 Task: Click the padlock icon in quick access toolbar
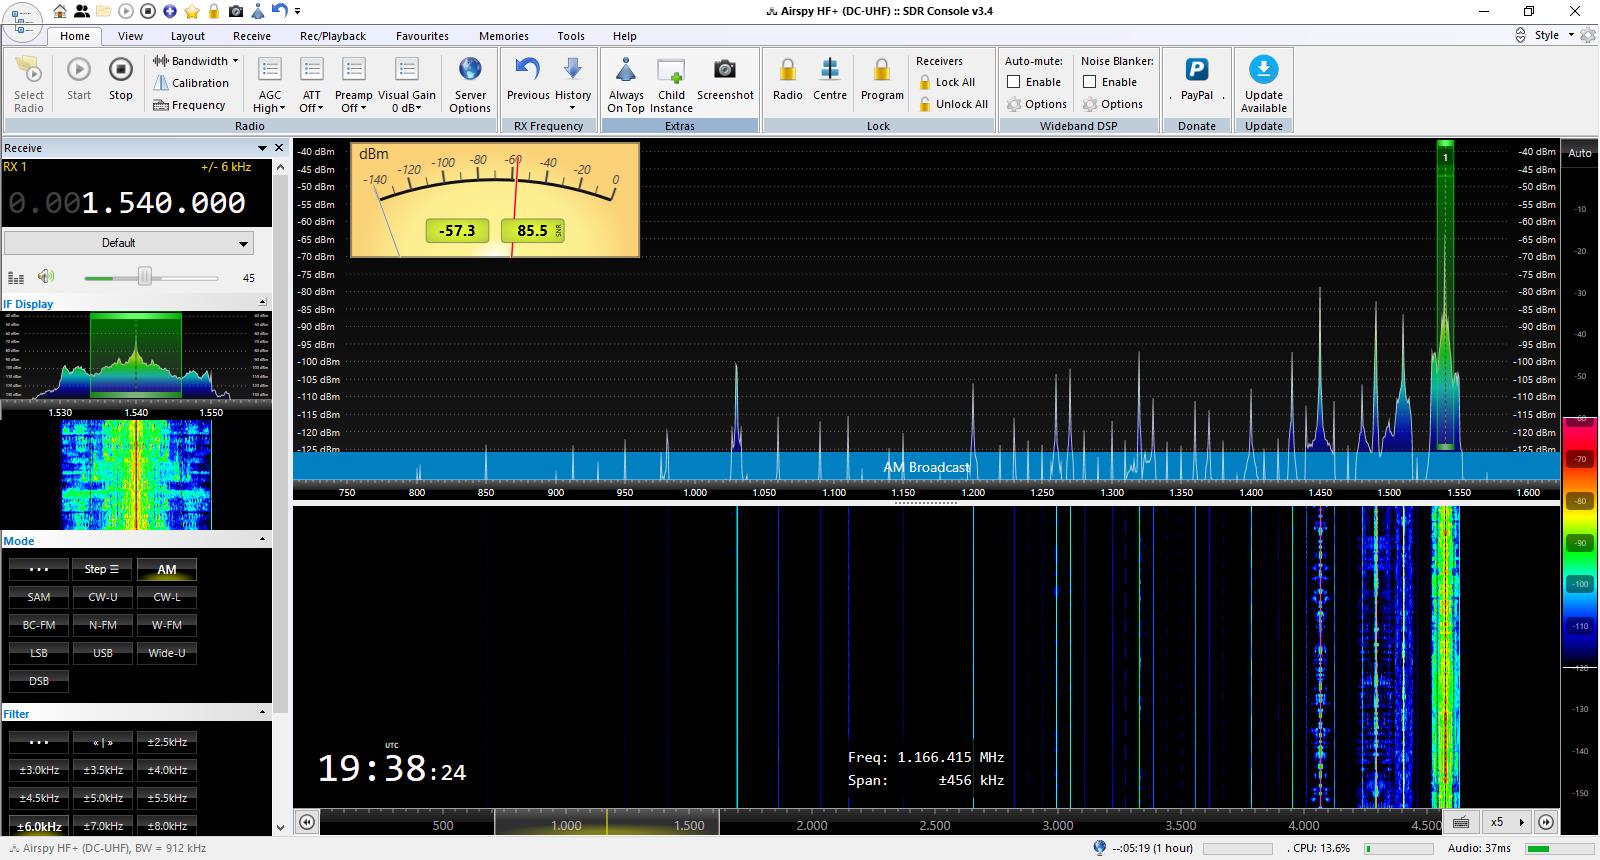pyautogui.click(x=214, y=11)
